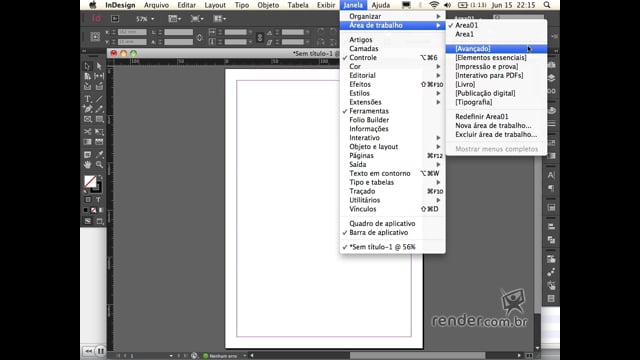Click the Wi-Fi status icon
Screen dimensions: 640x360
click(x=434, y=5)
